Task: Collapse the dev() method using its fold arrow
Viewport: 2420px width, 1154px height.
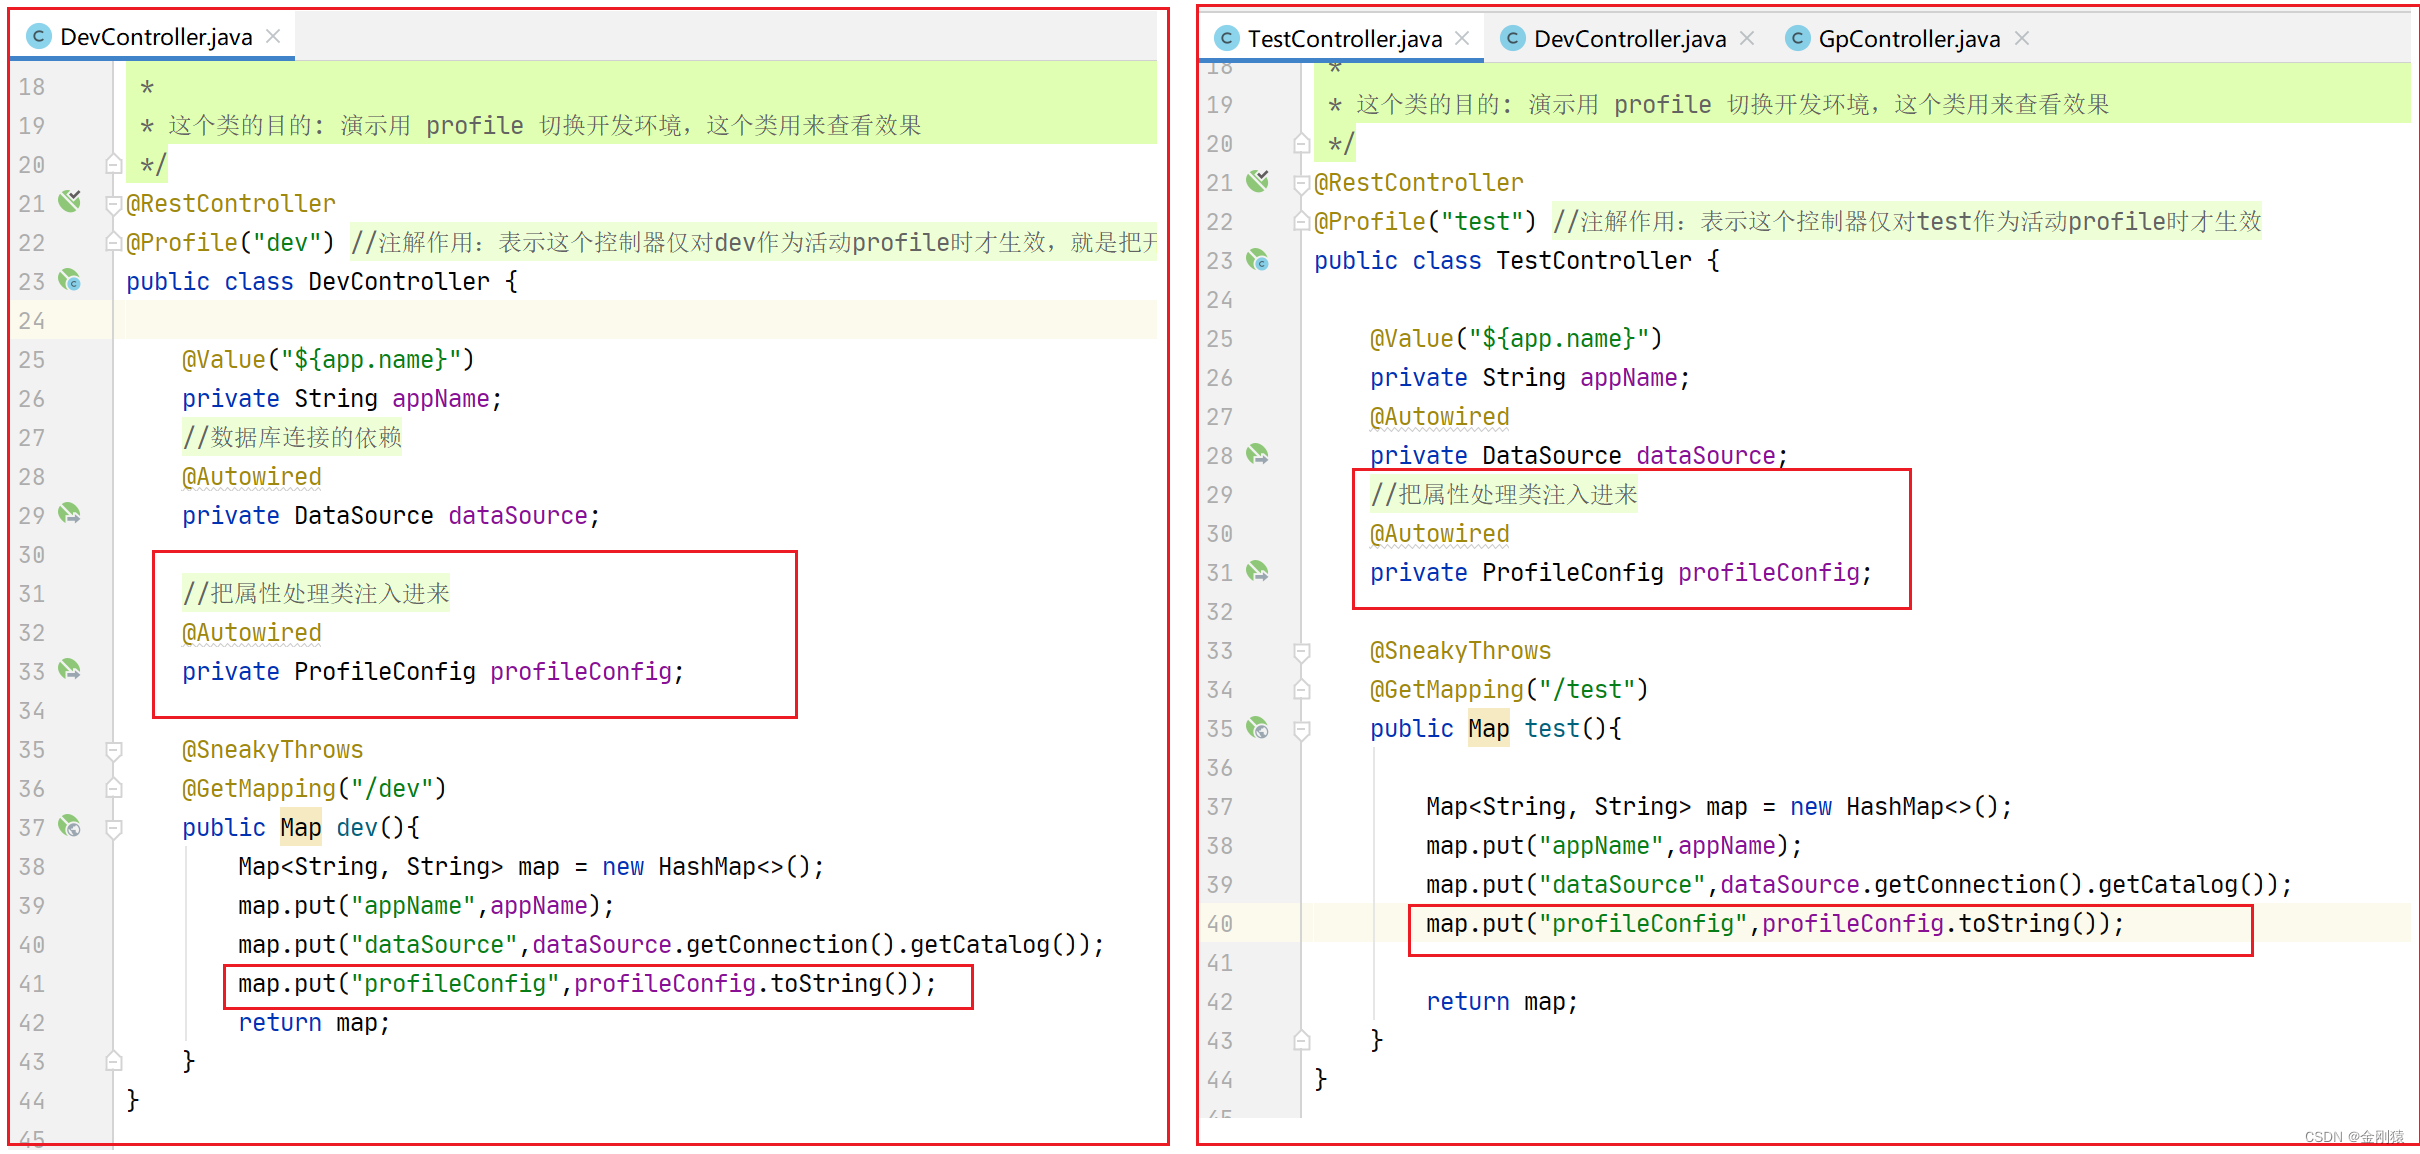Action: [x=113, y=827]
